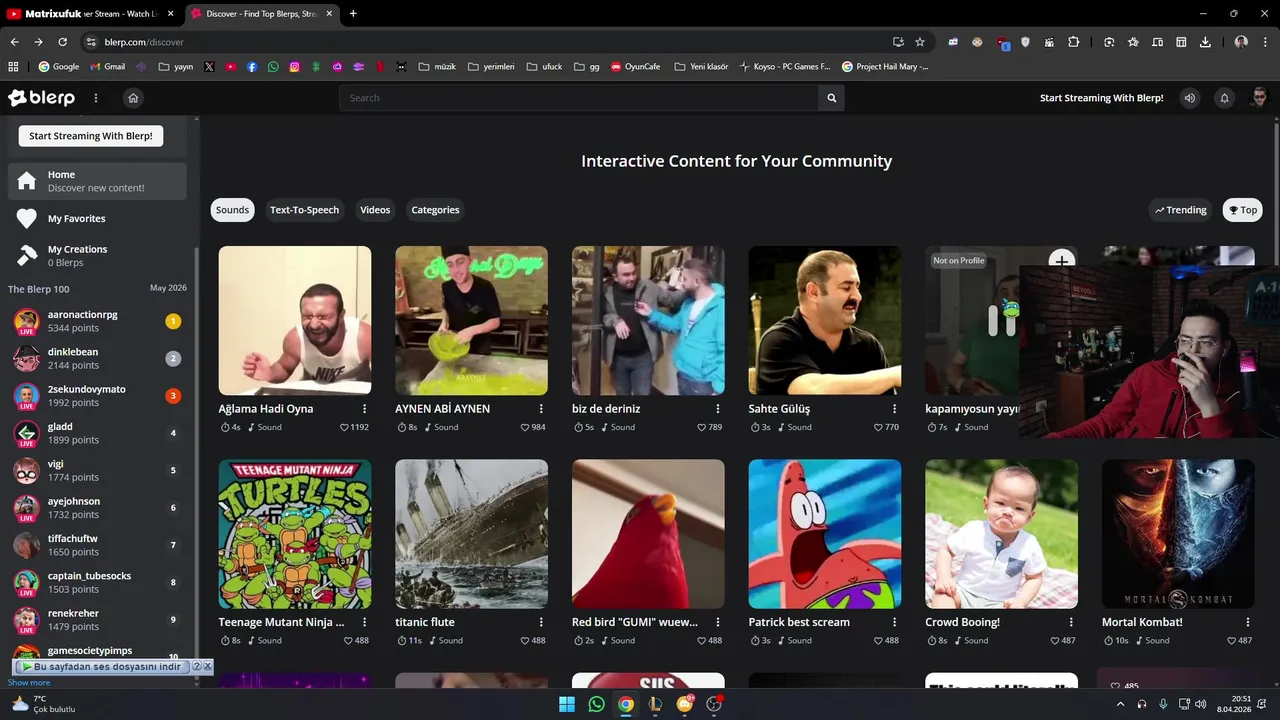Open WhatsApp from the taskbar

597,704
